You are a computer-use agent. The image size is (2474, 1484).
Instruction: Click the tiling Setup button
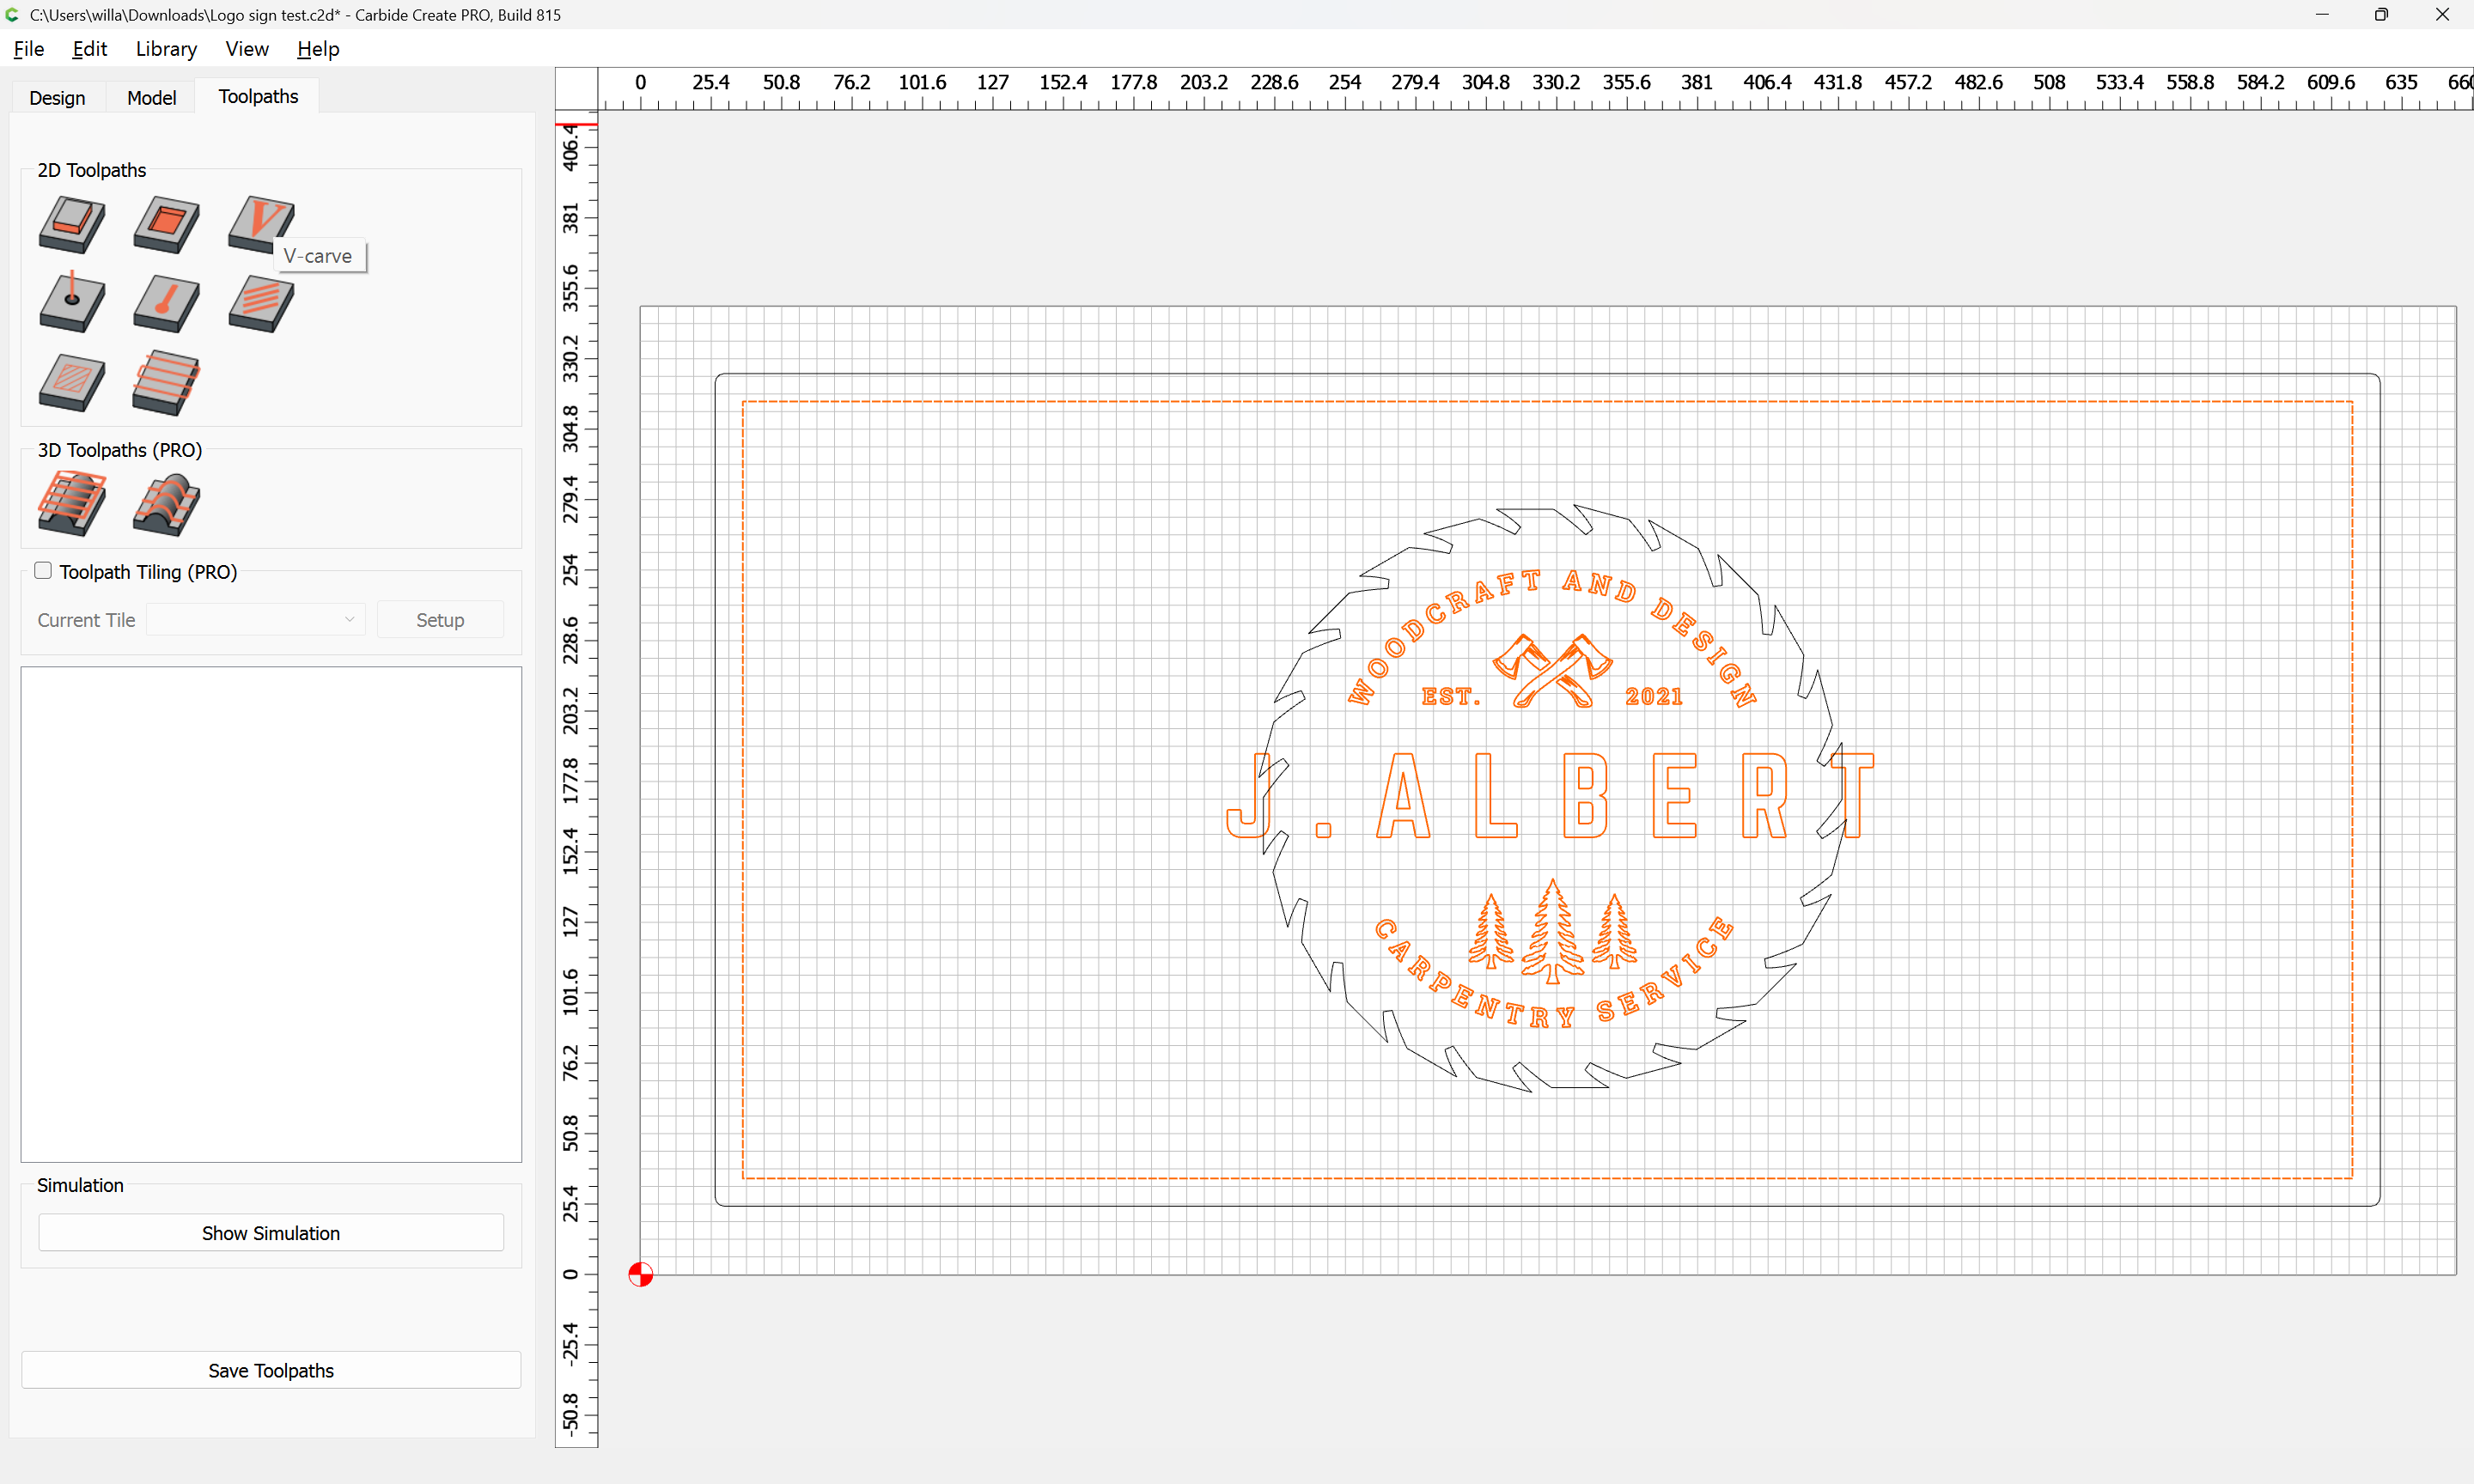[440, 620]
